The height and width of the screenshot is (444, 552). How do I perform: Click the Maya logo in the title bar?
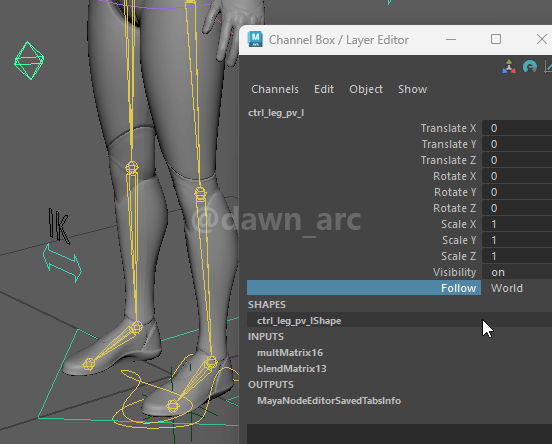(255, 39)
